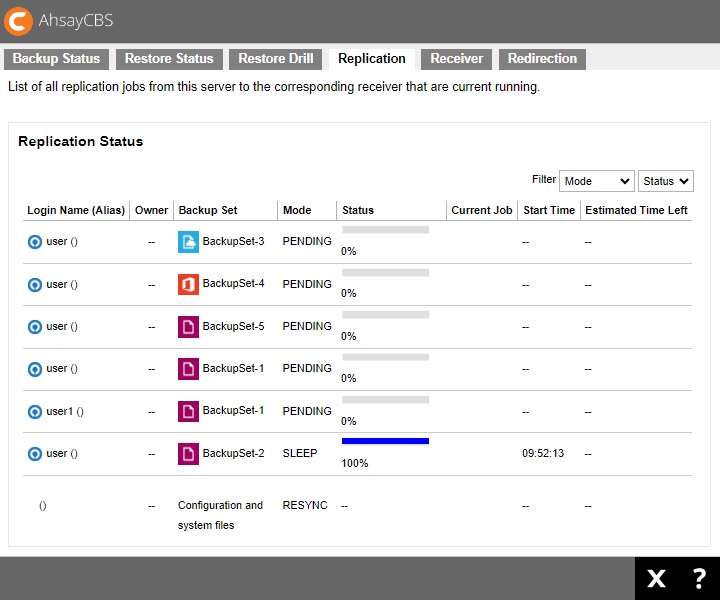Screen dimensions: 720x600
Task: Open the Status filter dropdown
Action: point(665,181)
